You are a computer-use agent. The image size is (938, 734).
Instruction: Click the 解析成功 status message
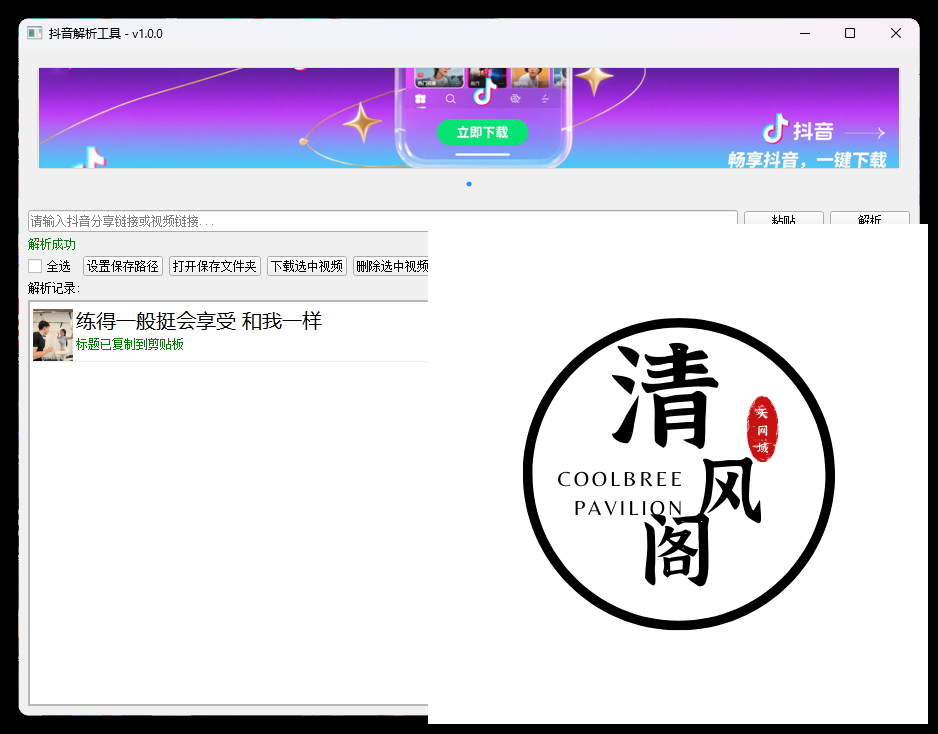[x=52, y=244]
